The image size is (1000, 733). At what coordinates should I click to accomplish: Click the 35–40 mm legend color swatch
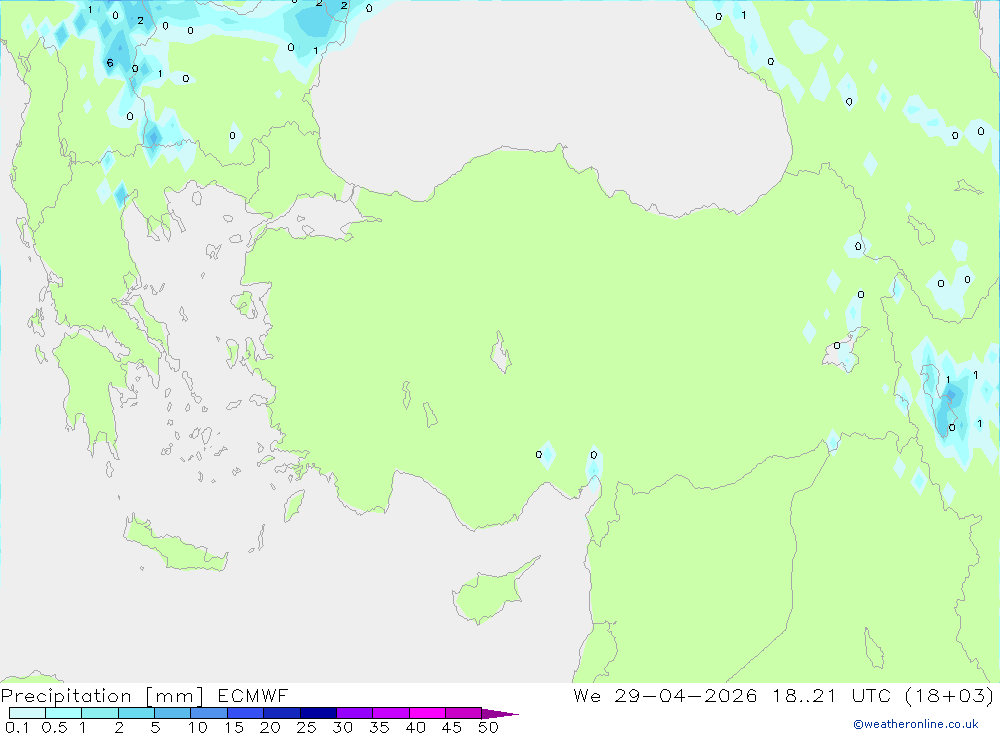[x=391, y=713]
